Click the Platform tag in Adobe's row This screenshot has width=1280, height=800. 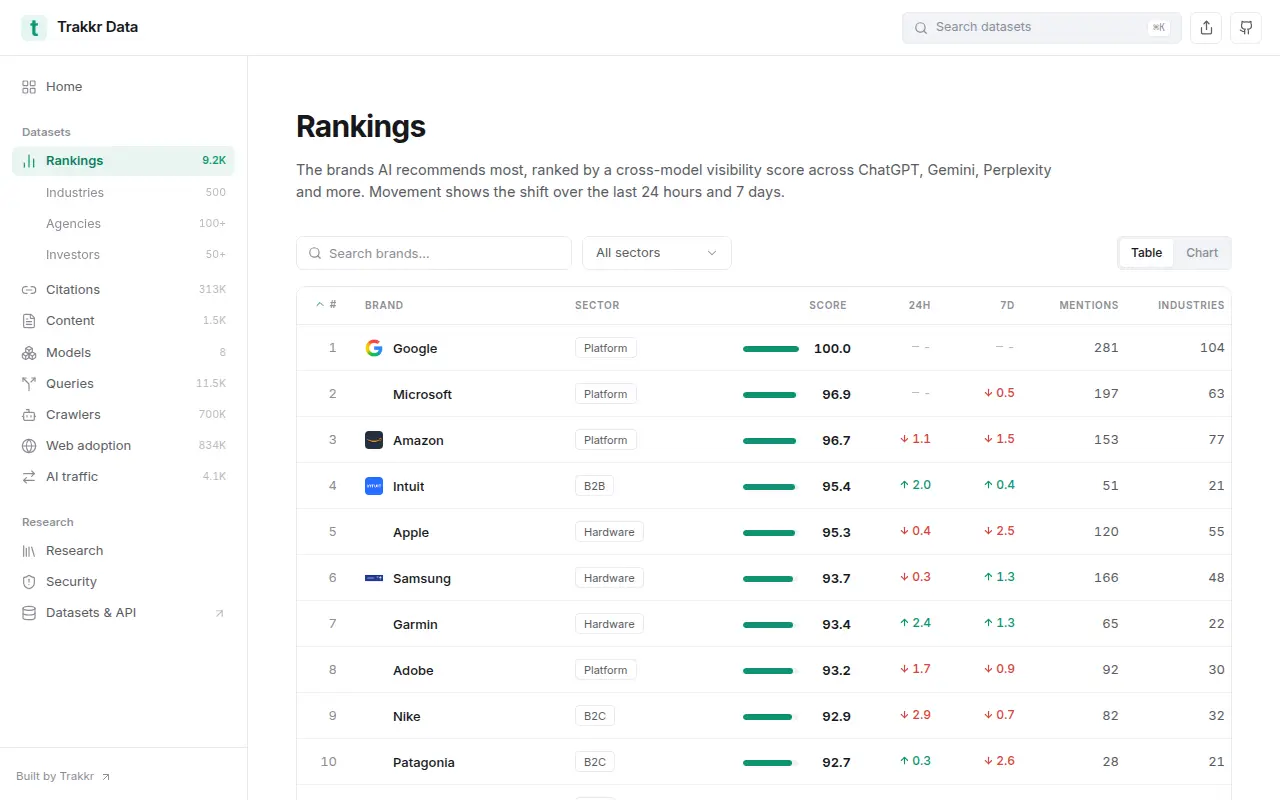[606, 670]
